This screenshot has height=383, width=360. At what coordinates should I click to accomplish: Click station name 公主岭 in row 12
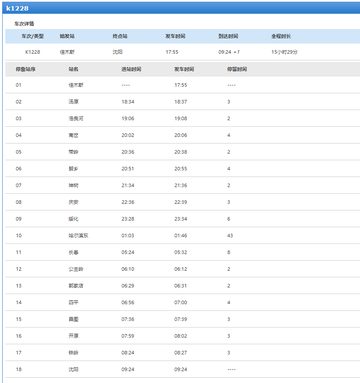76,269
